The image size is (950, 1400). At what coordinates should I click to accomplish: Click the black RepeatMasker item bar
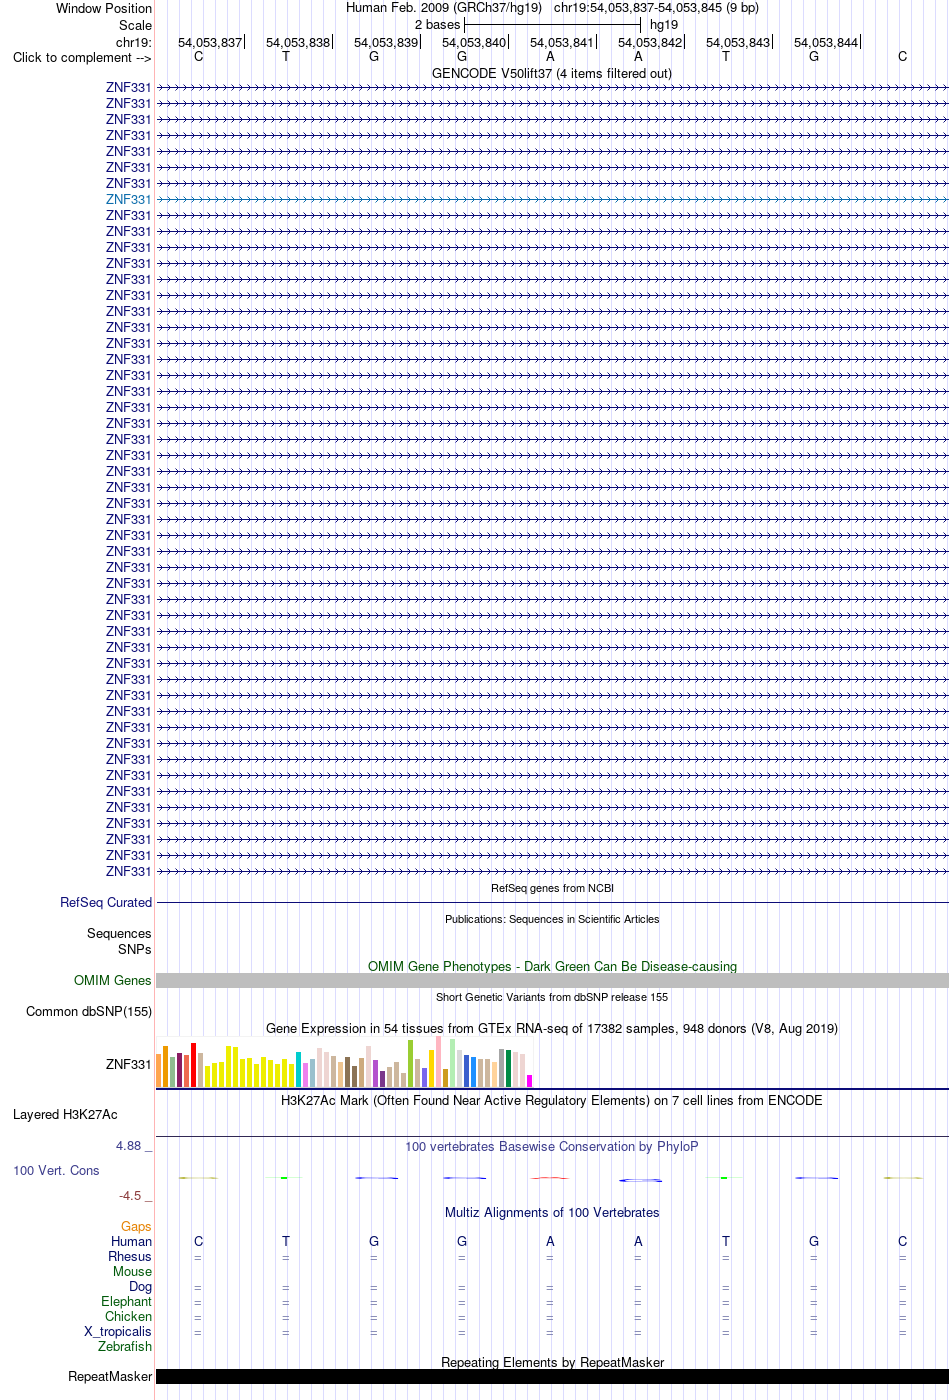pyautogui.click(x=552, y=1376)
